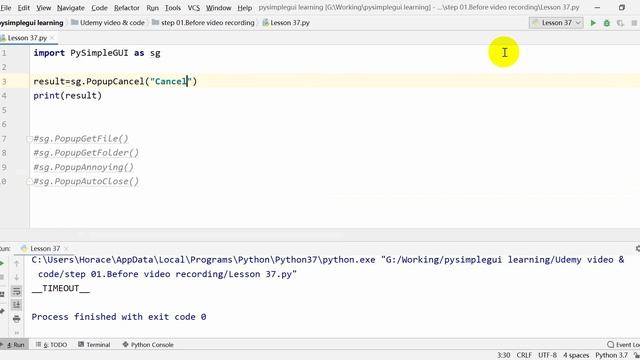Change '4 spaces' indent setting
The image size is (640, 360).
pyautogui.click(x=576, y=356)
